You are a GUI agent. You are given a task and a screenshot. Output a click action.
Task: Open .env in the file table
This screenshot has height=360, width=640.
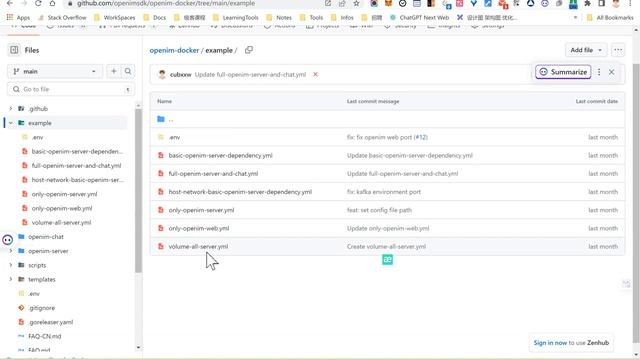coord(174,137)
